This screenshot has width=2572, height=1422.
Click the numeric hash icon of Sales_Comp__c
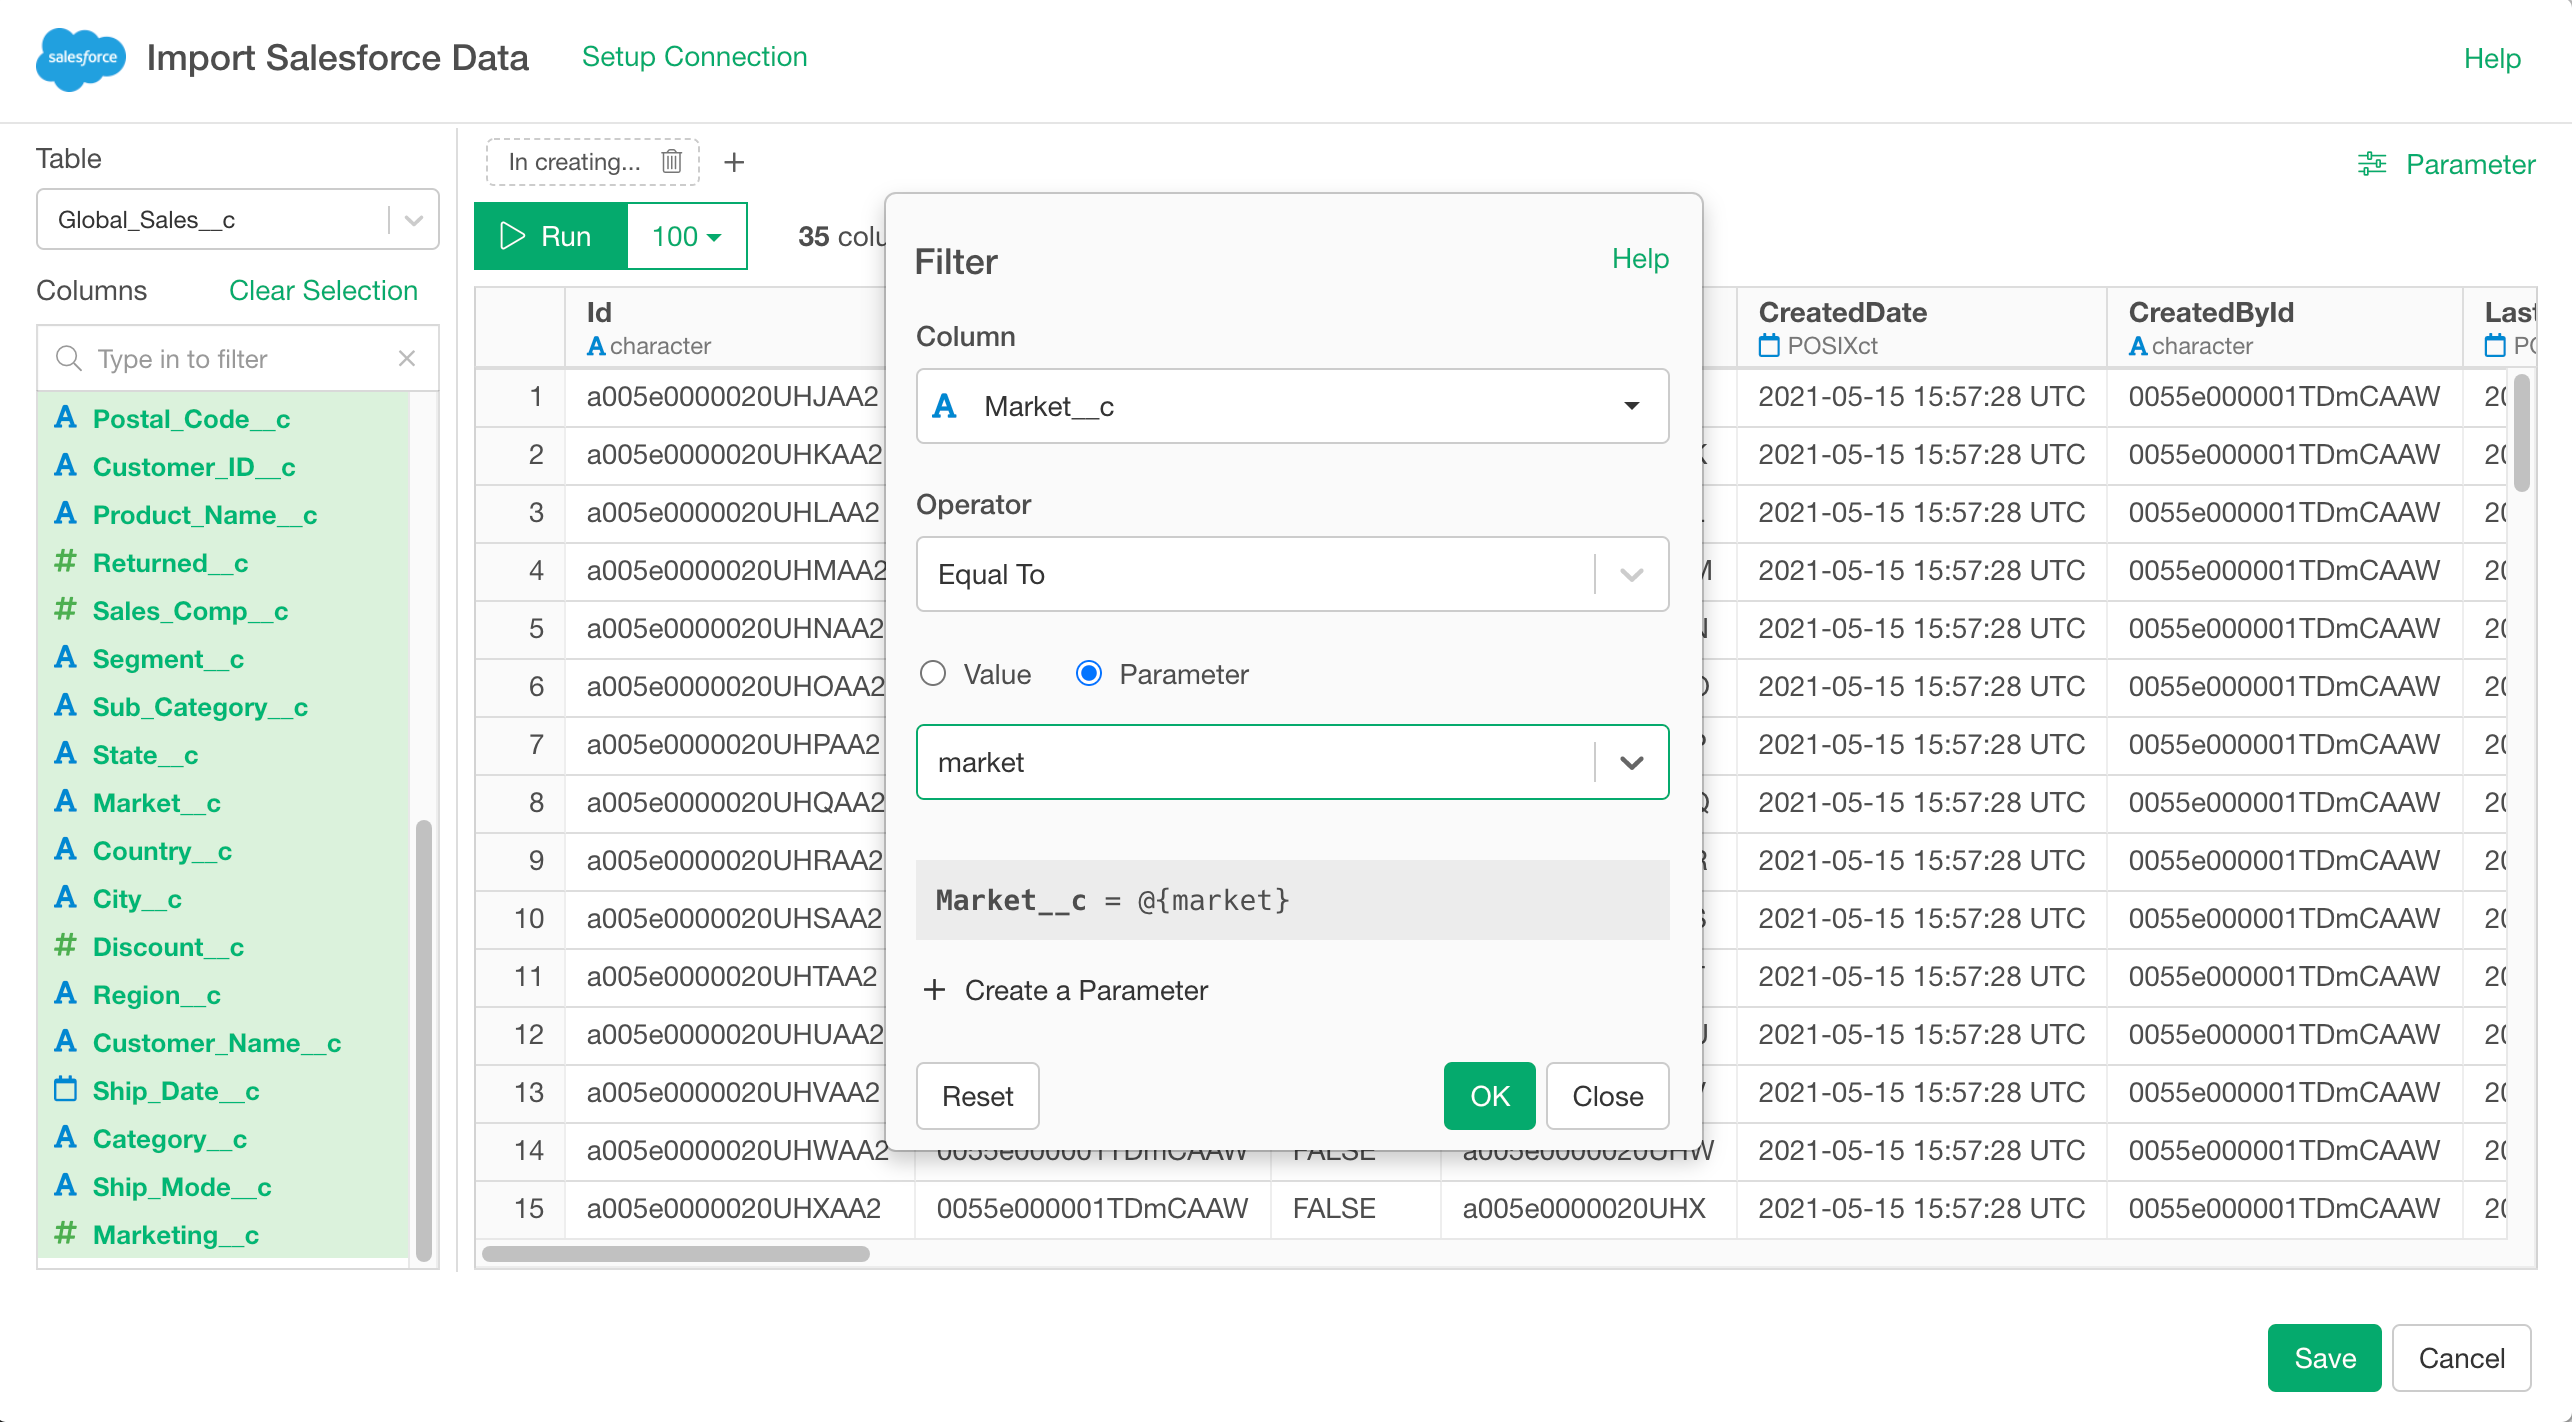(x=66, y=610)
